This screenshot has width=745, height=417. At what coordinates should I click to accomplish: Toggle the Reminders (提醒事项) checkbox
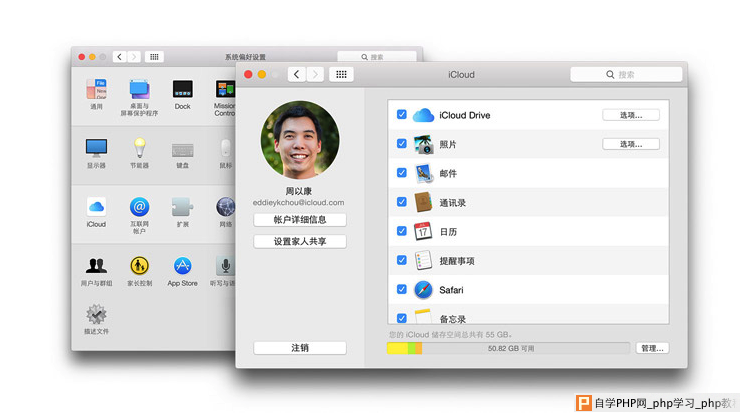[x=402, y=260]
